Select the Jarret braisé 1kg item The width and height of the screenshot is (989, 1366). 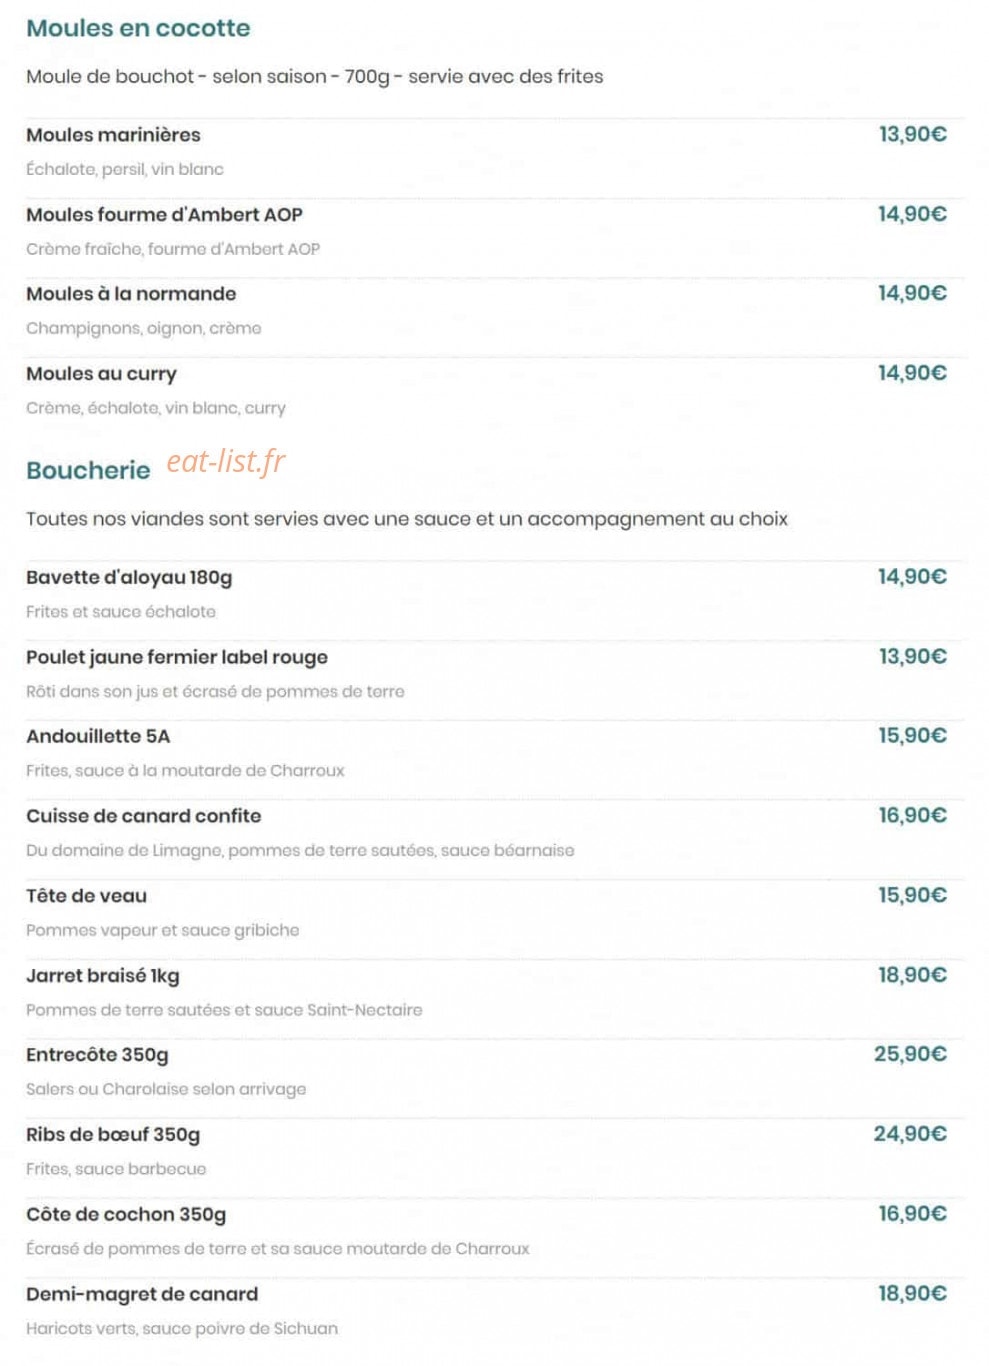point(103,976)
